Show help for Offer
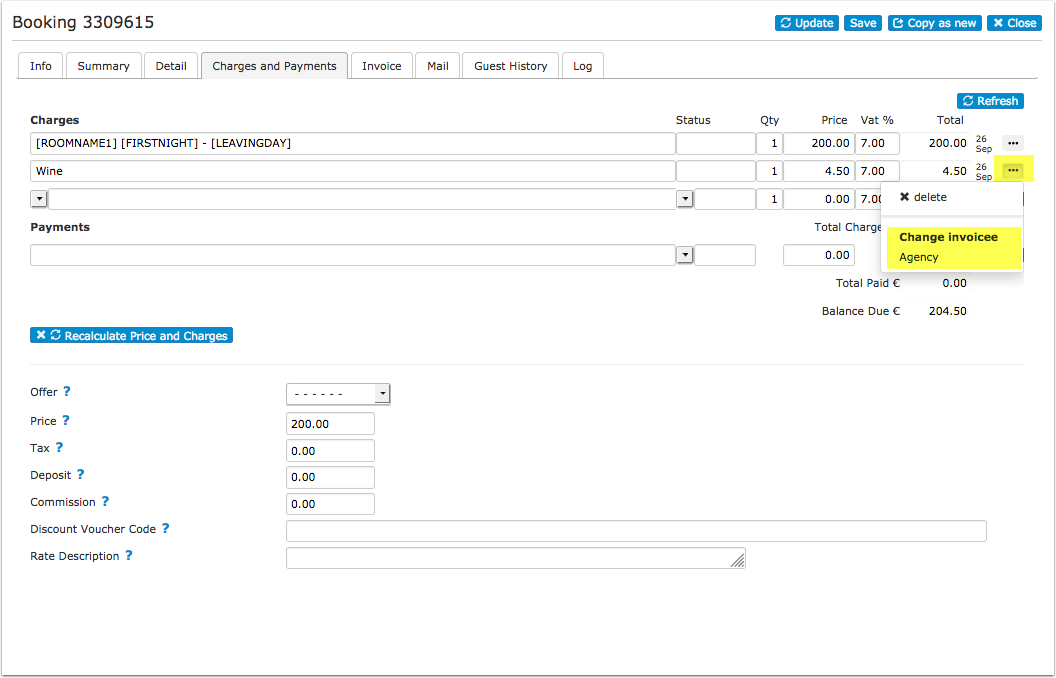Image resolution: width=1056 pixels, height=678 pixels. coord(67,391)
